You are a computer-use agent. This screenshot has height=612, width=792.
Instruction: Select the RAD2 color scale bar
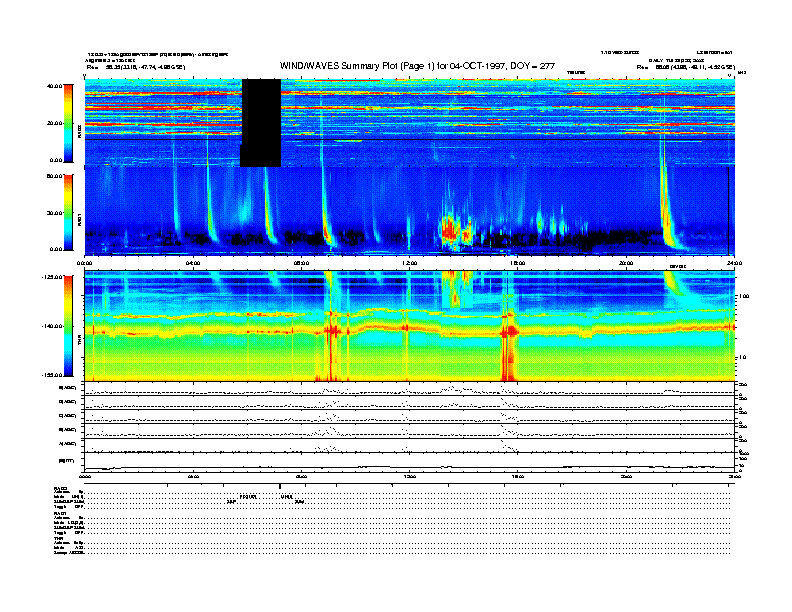click(x=68, y=124)
